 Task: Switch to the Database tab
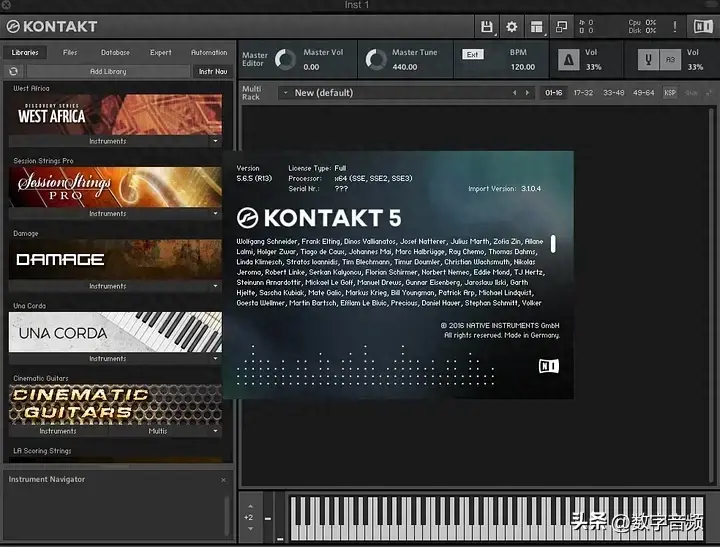pos(115,52)
